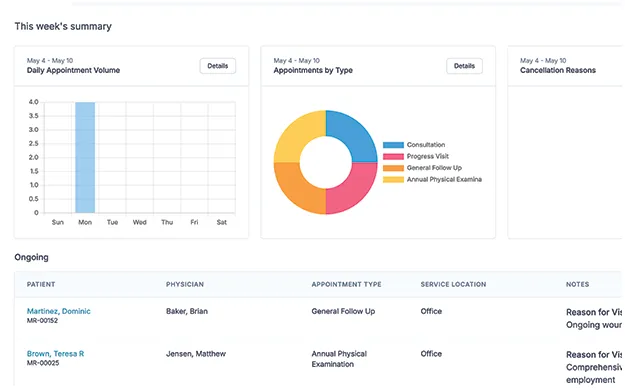The image size is (625, 390).
Task: Click the PHYSICIAN column header
Action: [185, 284]
